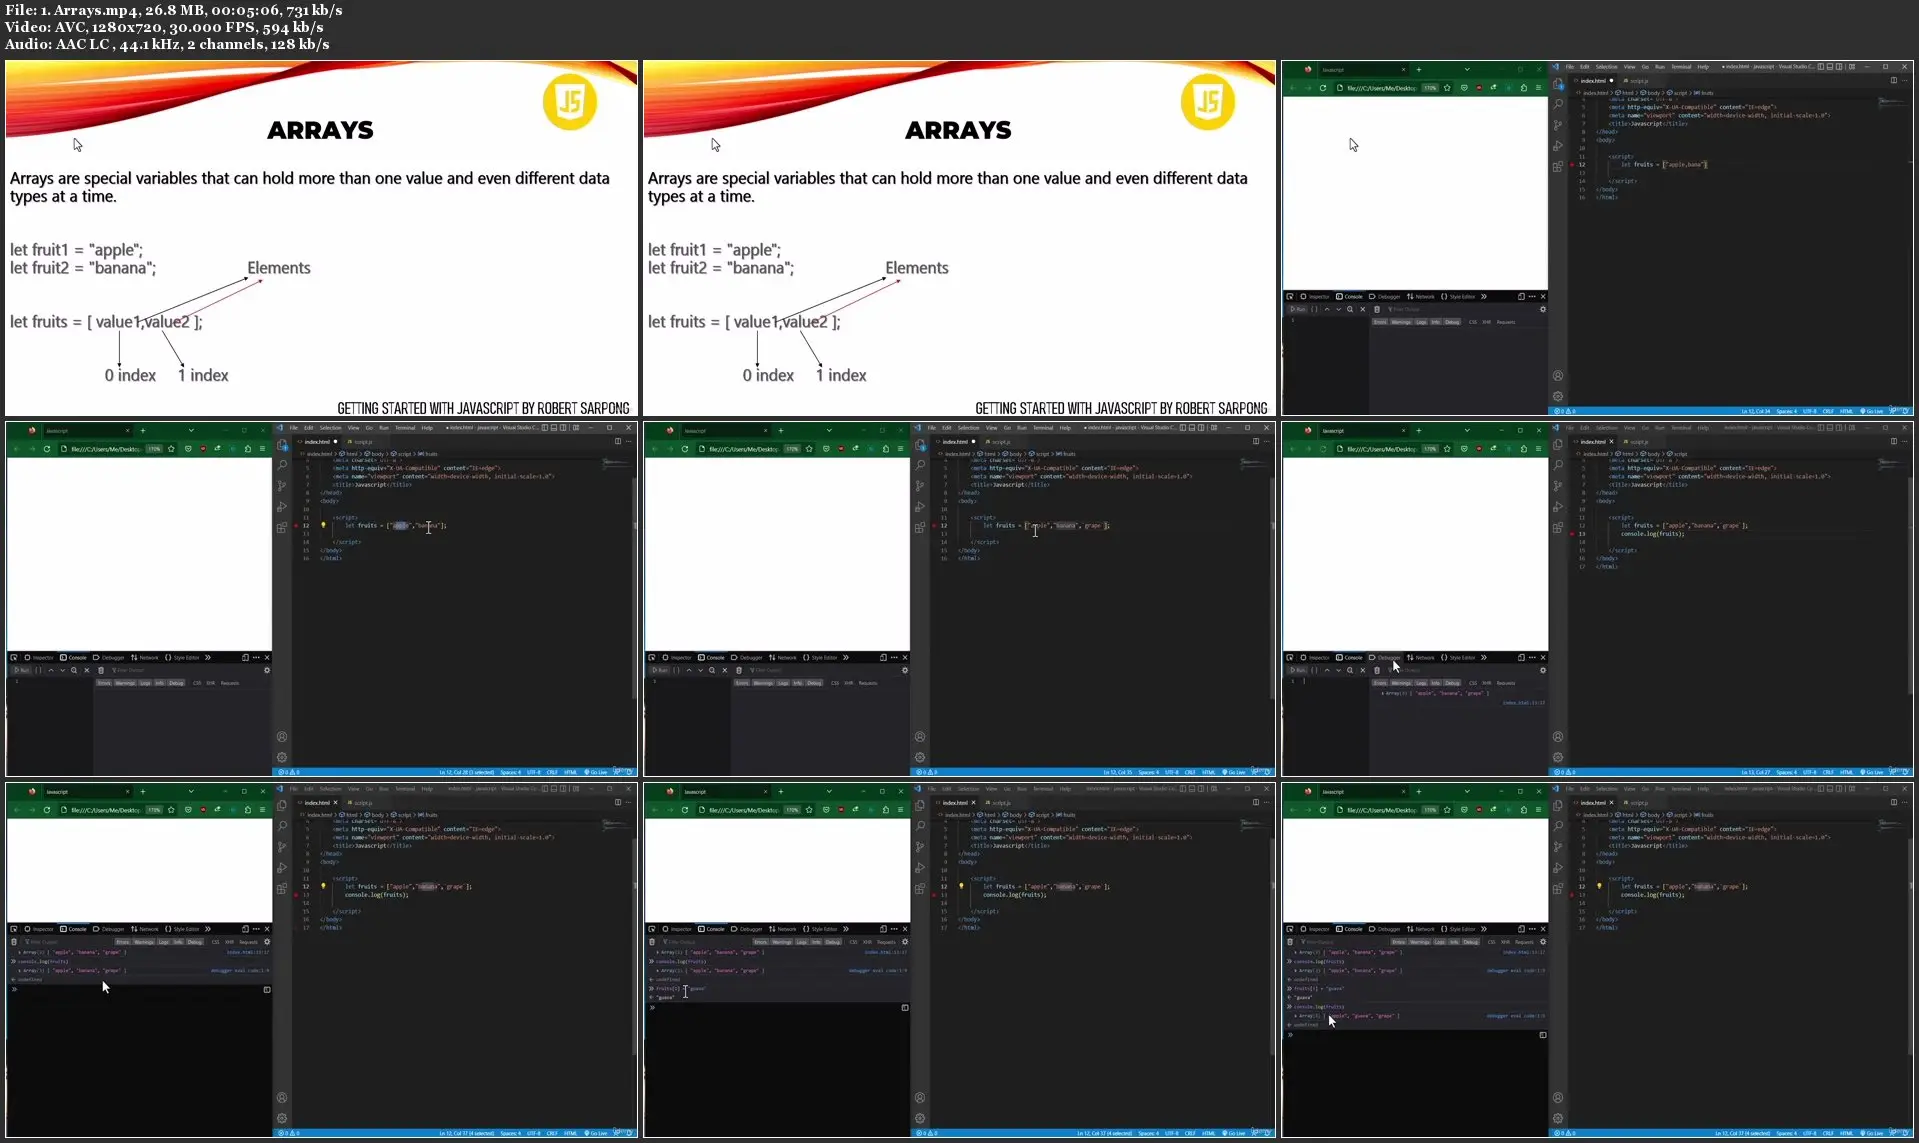1919x1143 pixels.
Task: Click console clear trash icon in eighth frame
Action: (x=652, y=942)
